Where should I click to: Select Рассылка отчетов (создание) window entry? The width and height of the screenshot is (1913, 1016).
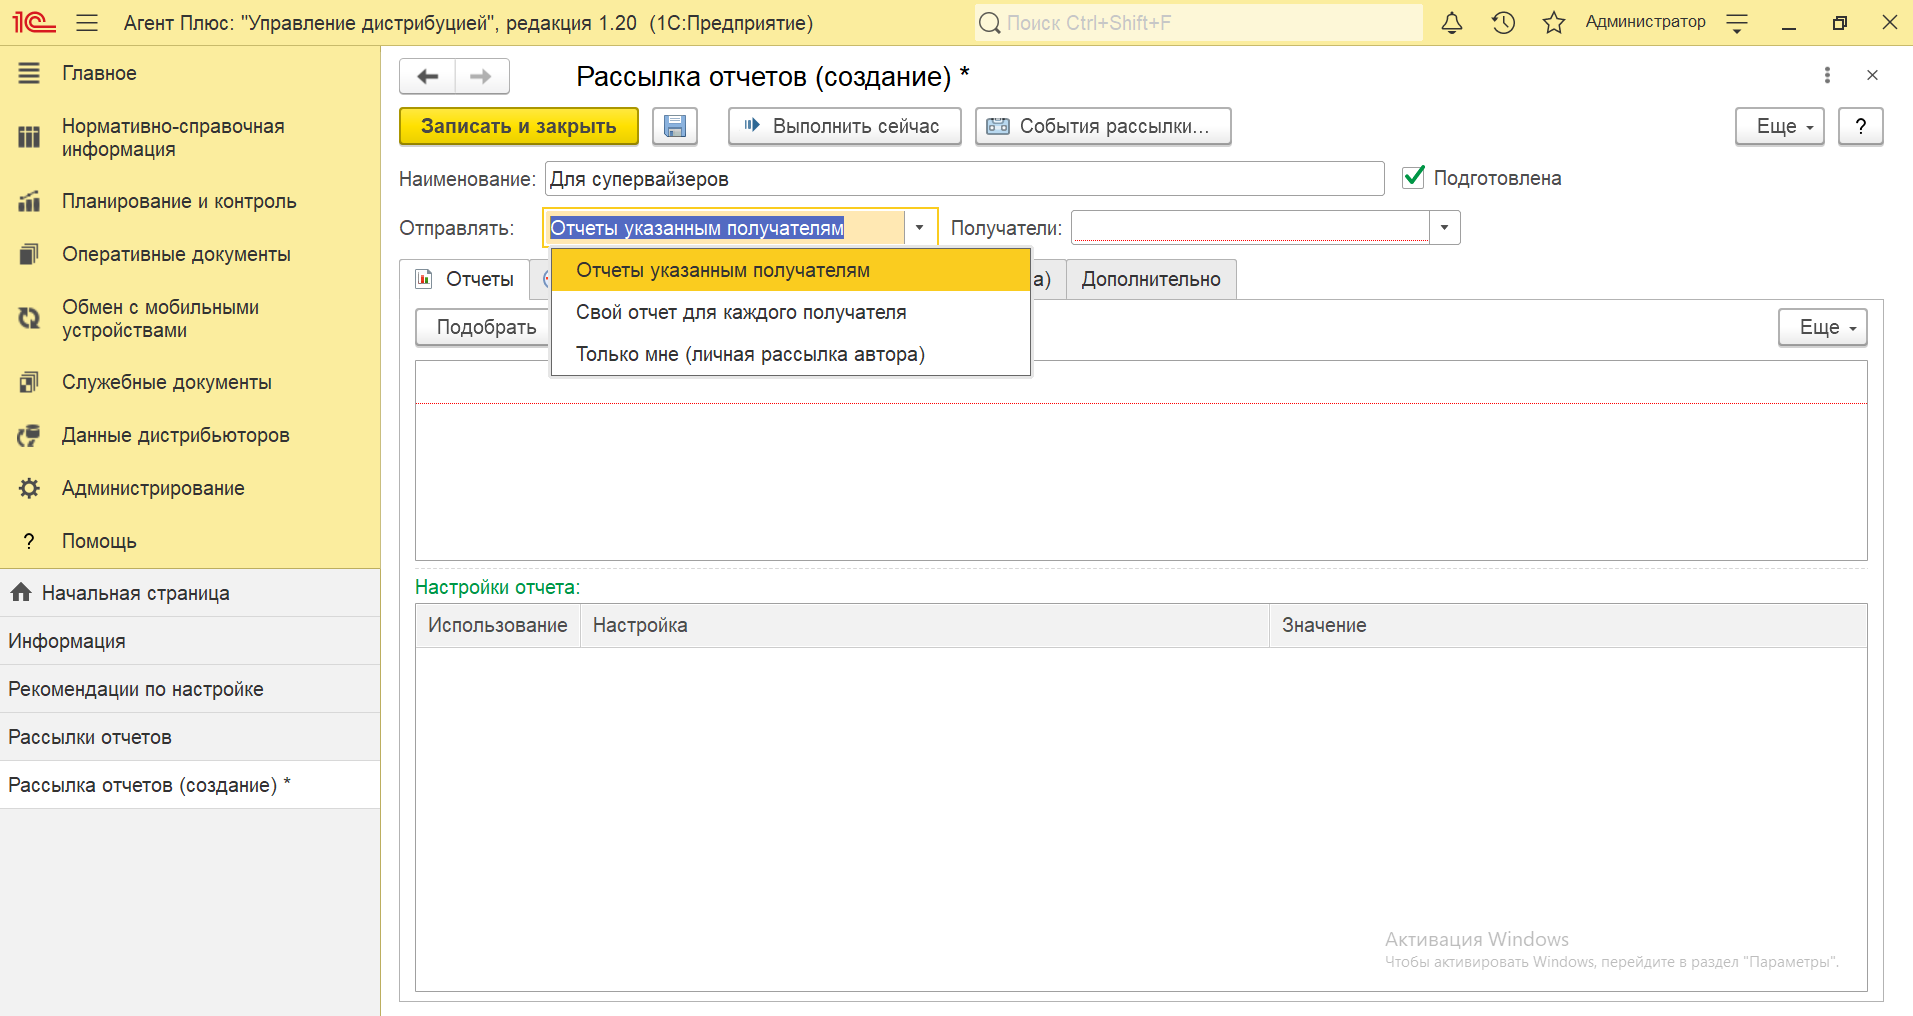pyautogui.click(x=190, y=785)
